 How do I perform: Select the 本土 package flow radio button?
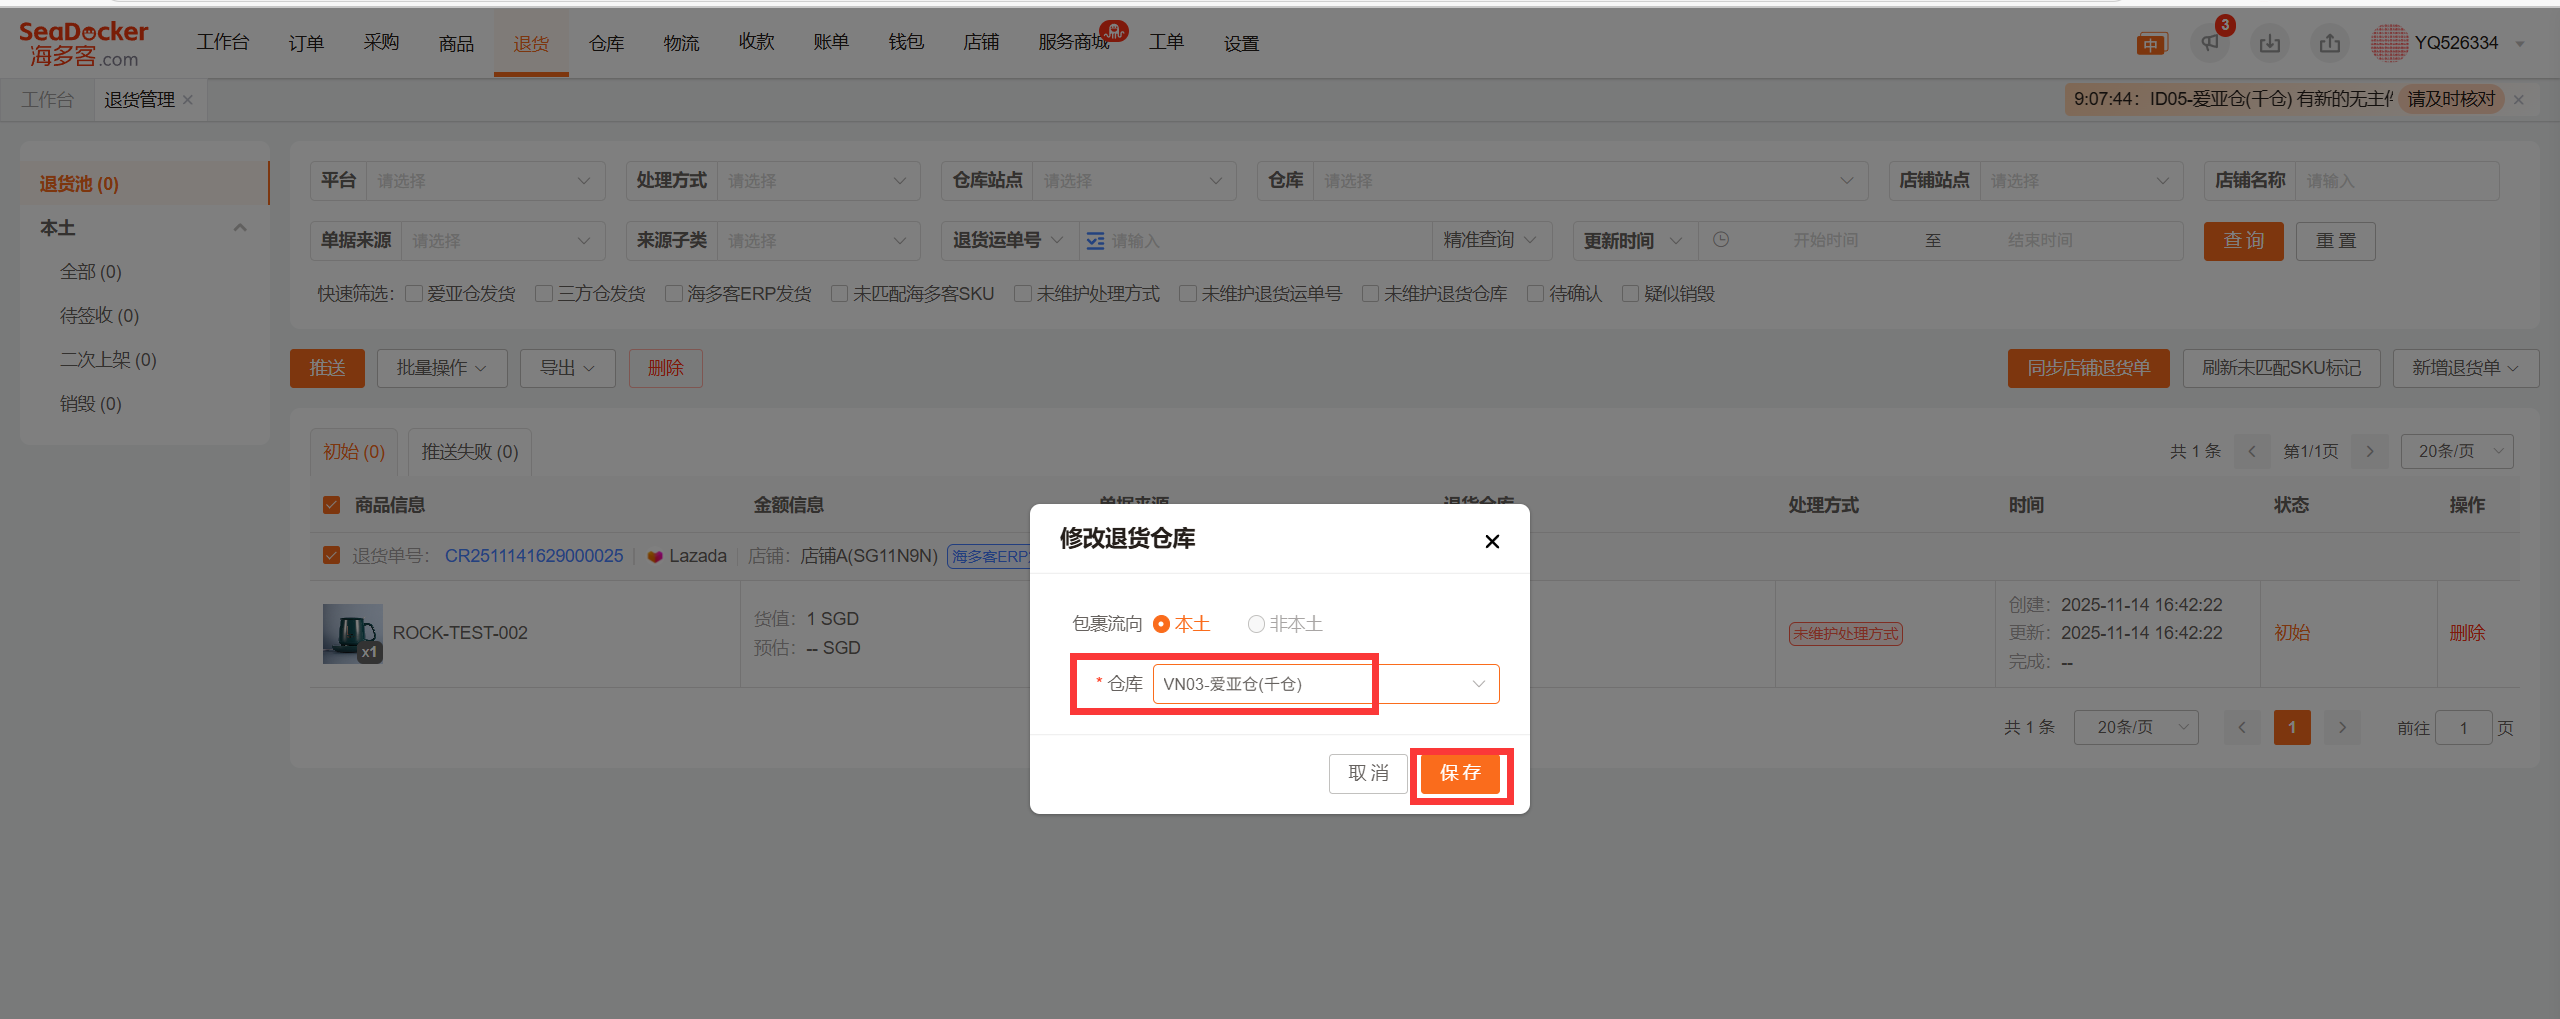tap(1162, 624)
